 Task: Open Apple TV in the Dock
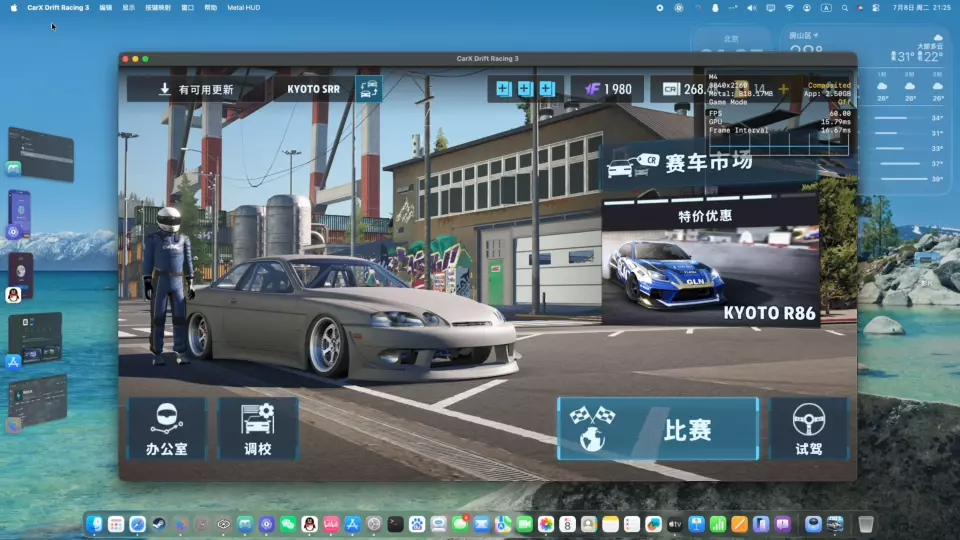tap(675, 524)
